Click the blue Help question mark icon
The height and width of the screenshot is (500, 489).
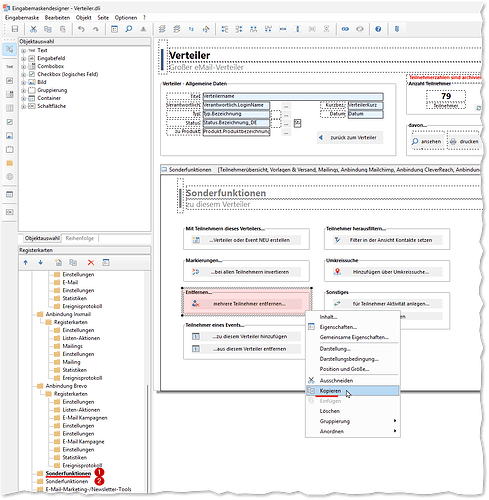click(378, 29)
